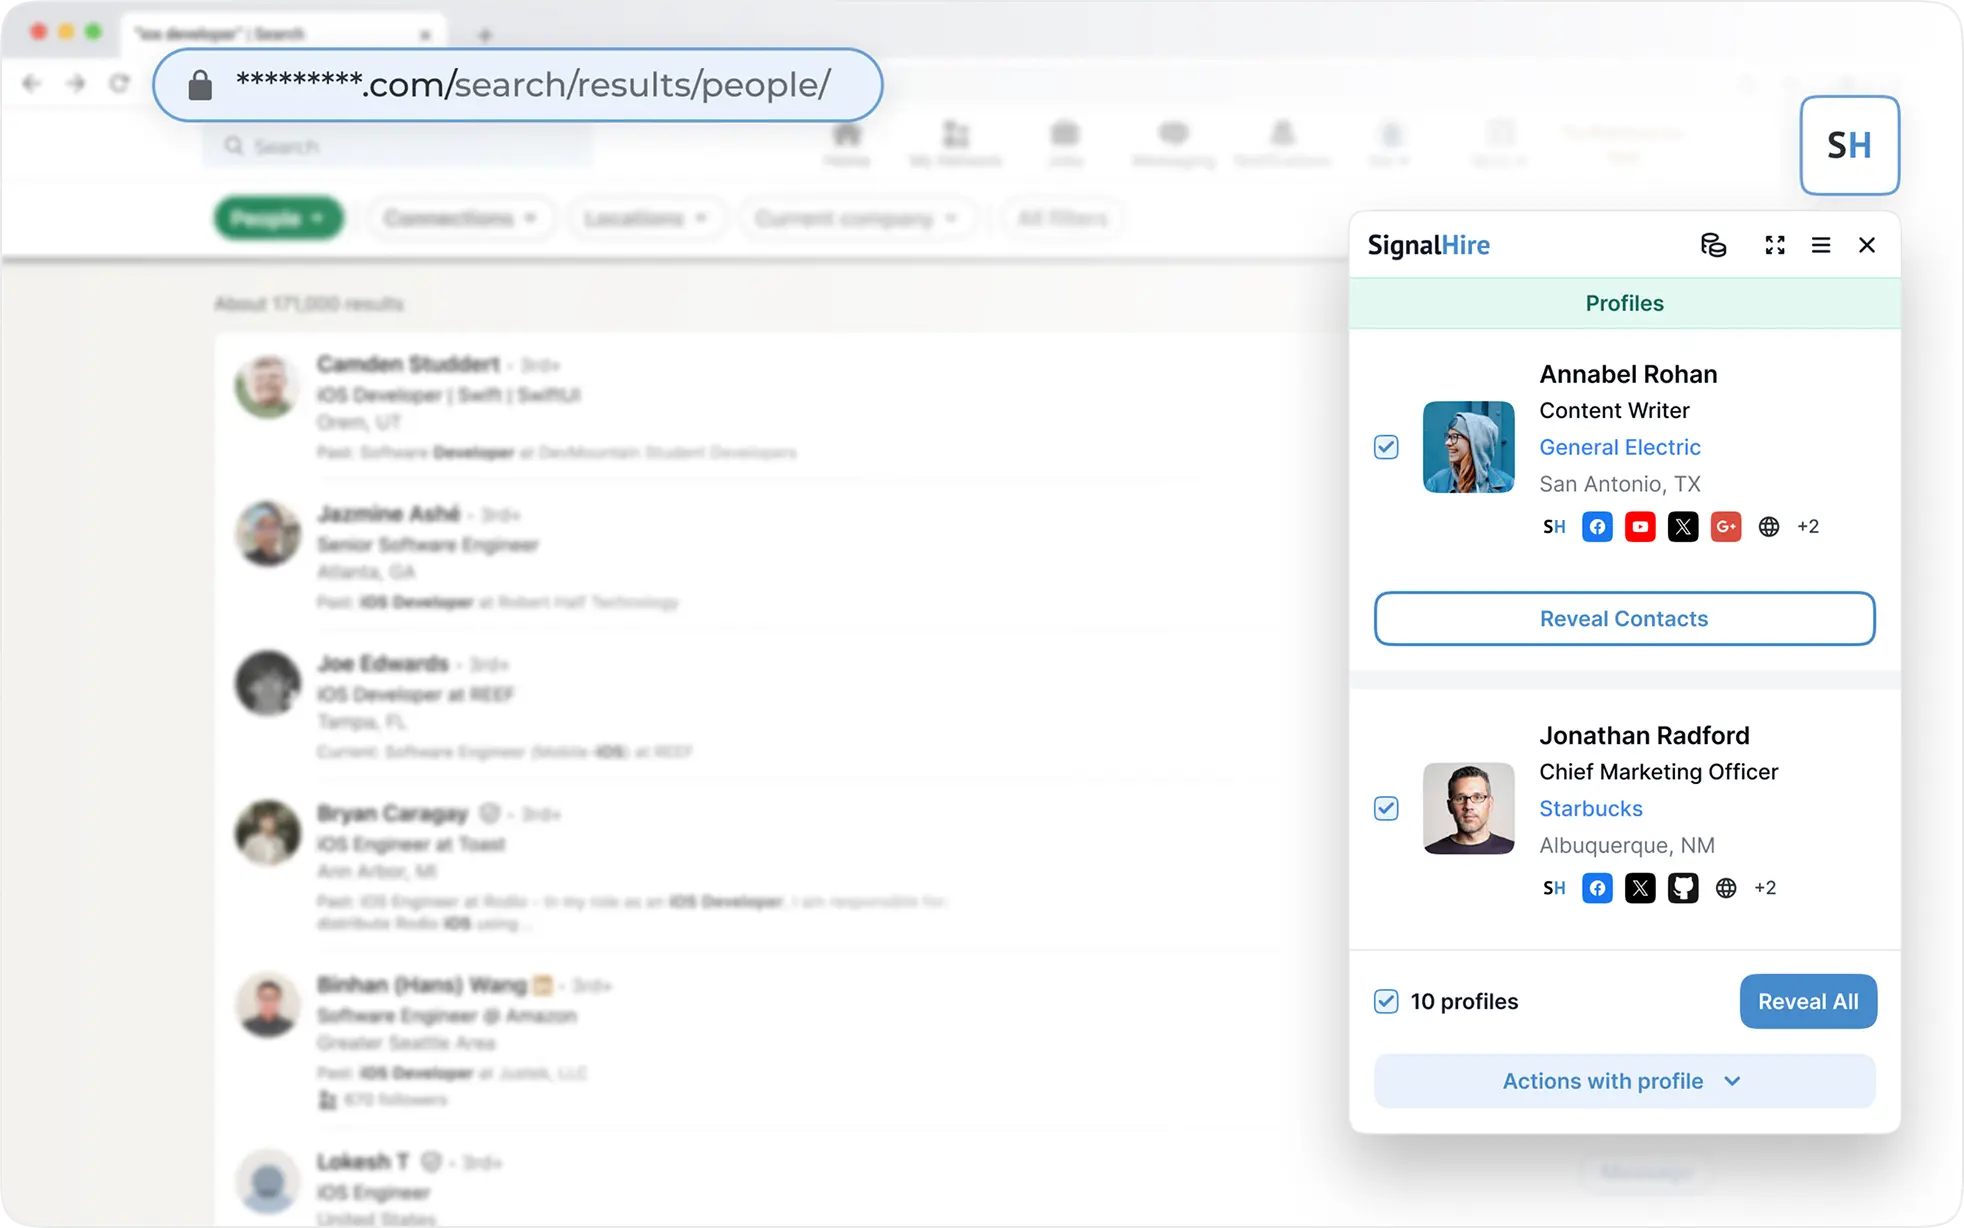Click Annabel Rohan's SH profile icon

(1554, 527)
